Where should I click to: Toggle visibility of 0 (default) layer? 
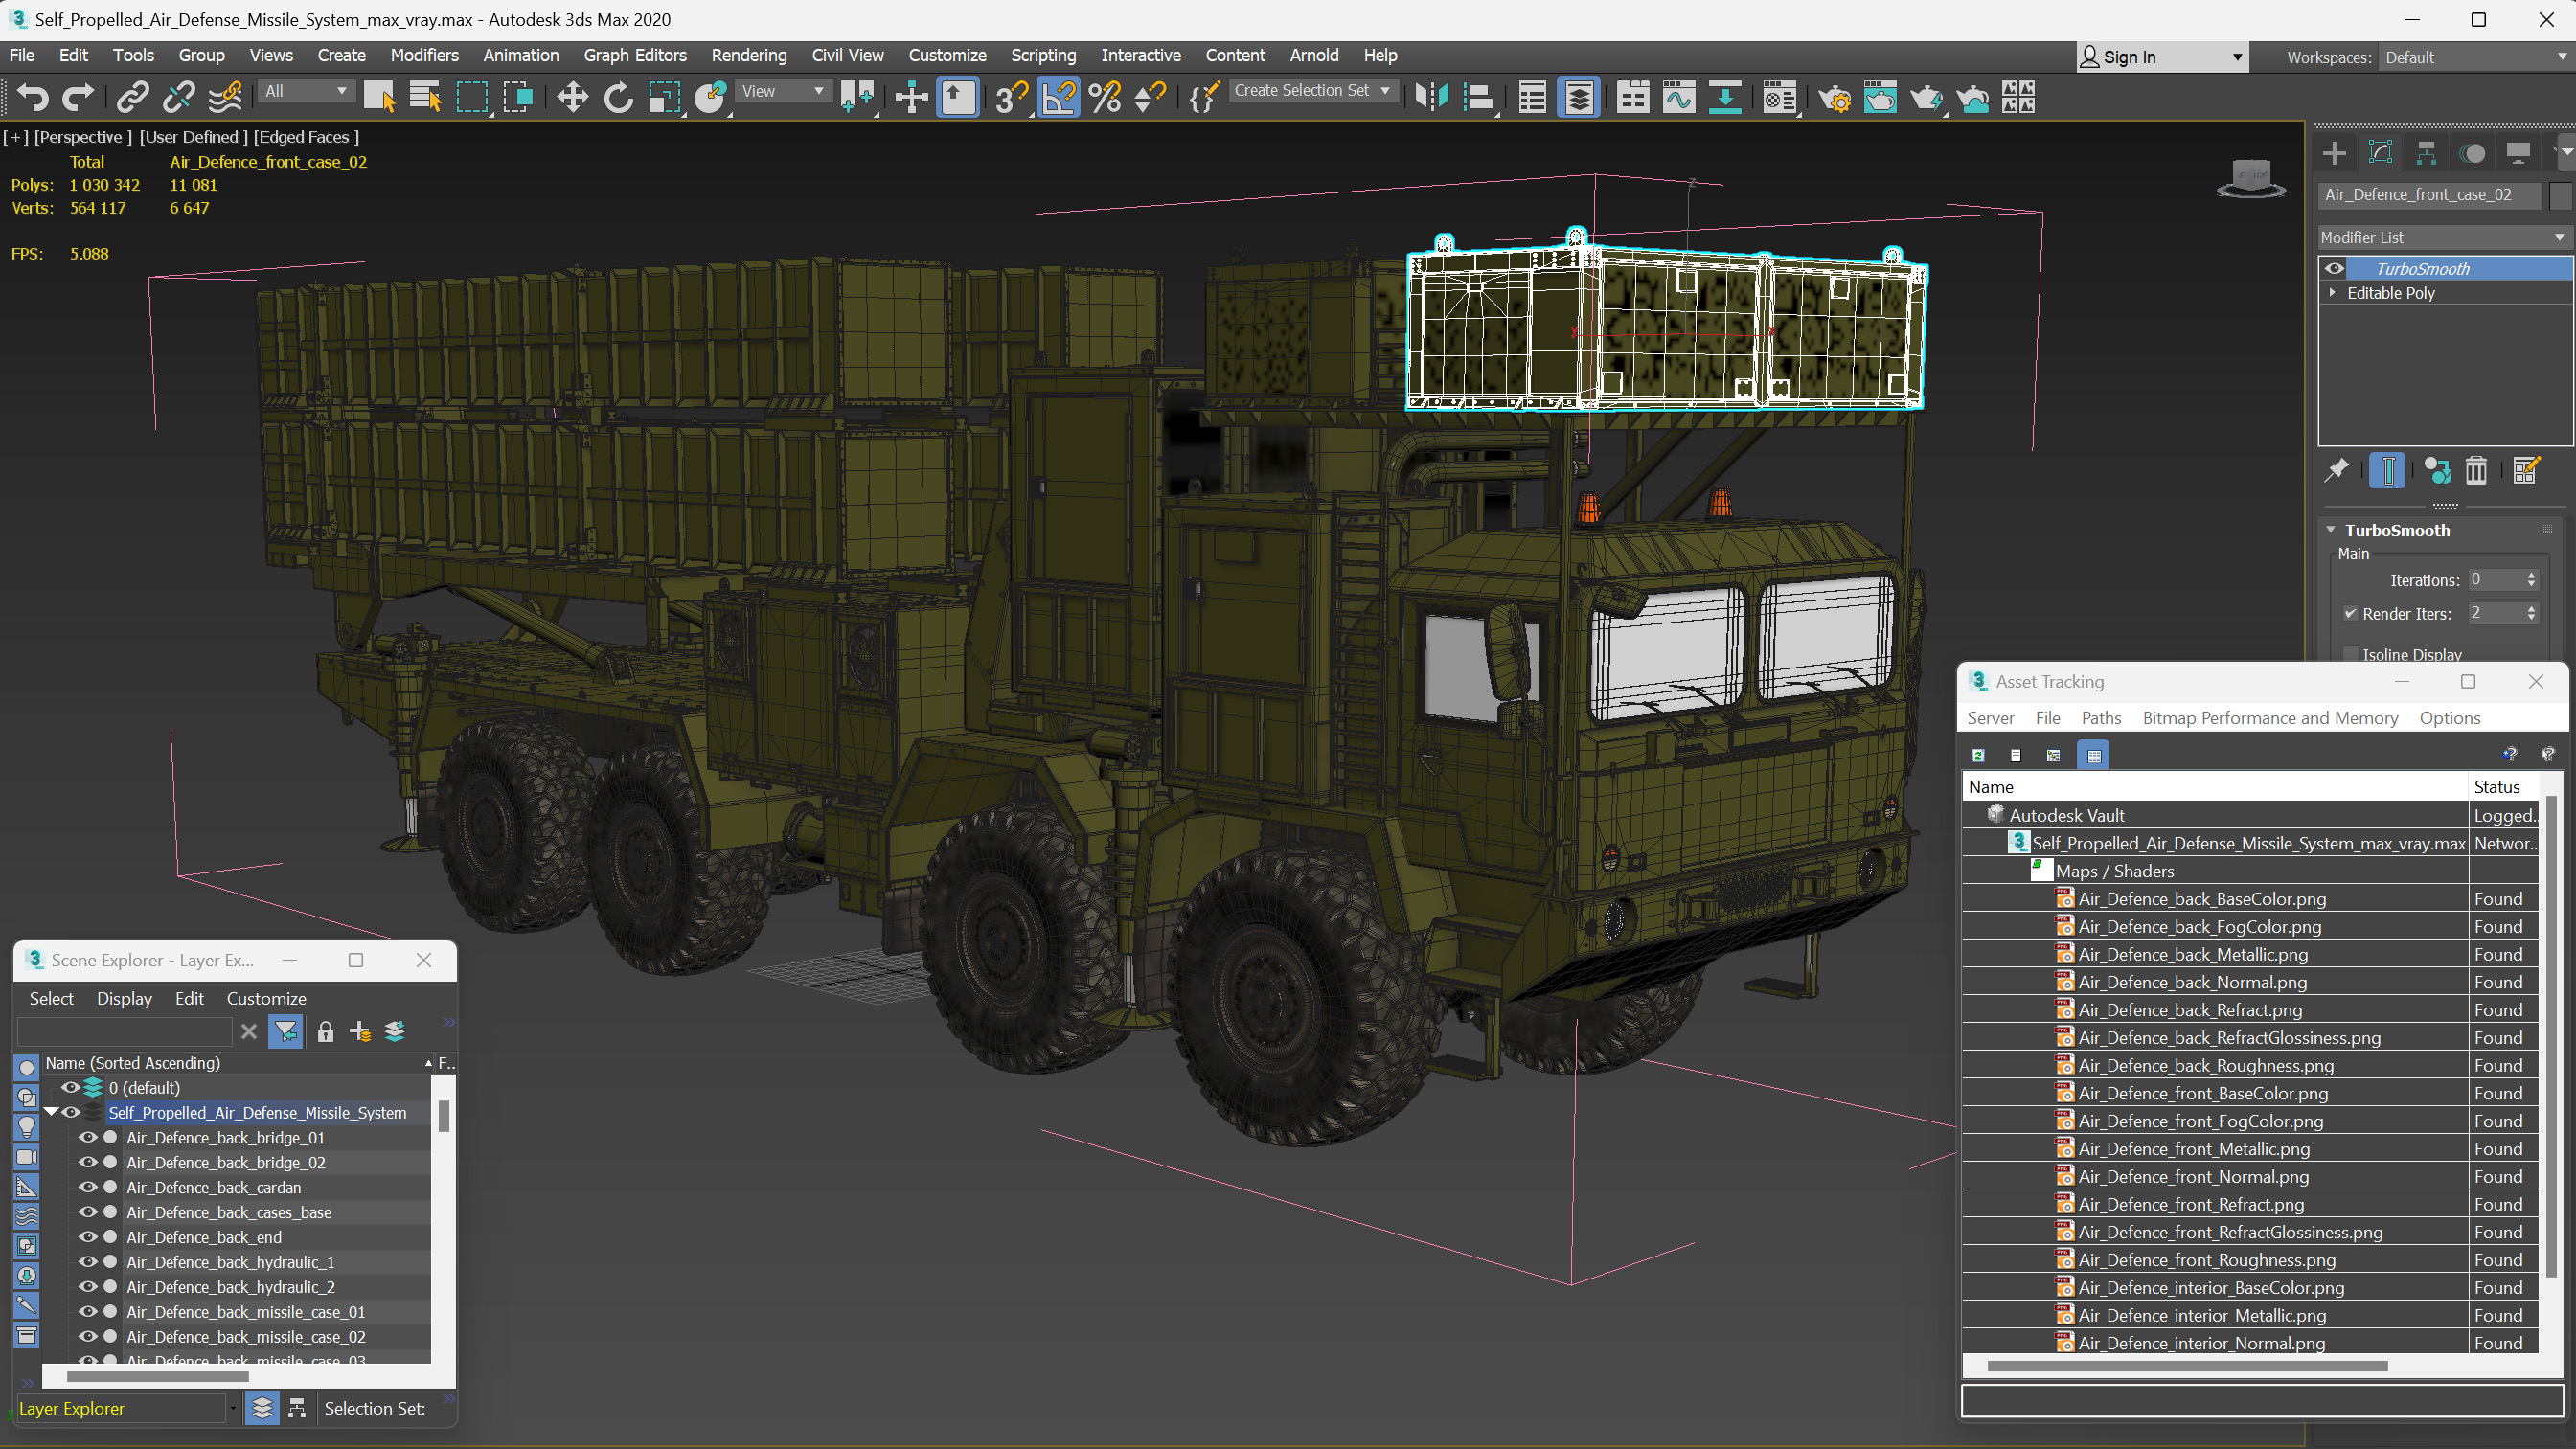pyautogui.click(x=70, y=1087)
